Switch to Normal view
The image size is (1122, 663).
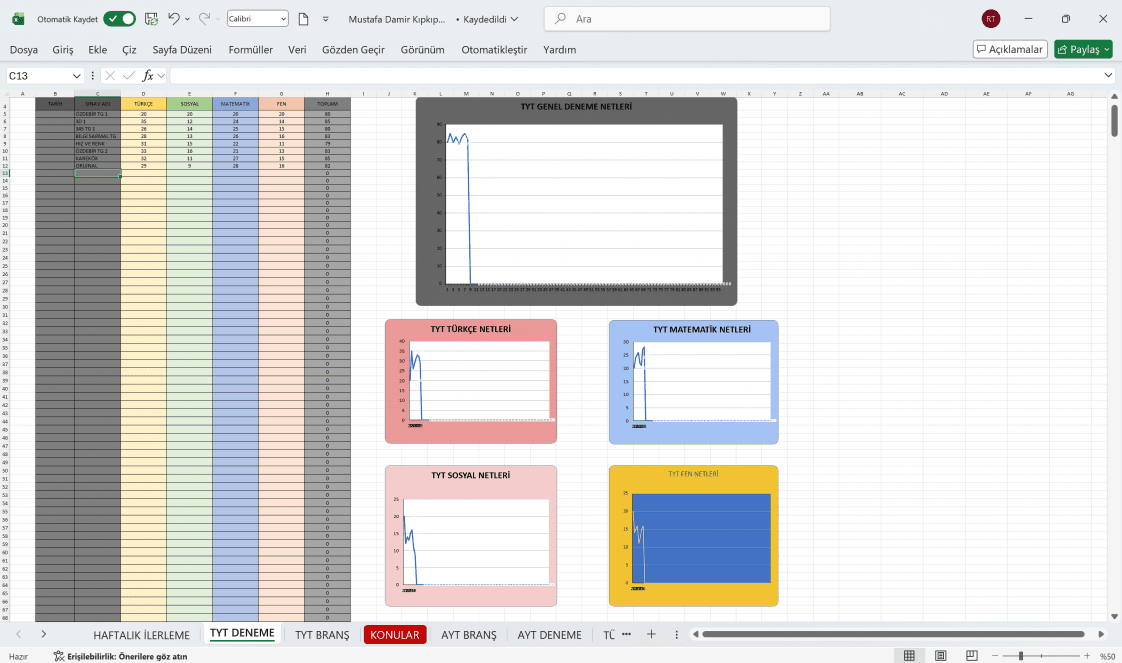(x=909, y=656)
